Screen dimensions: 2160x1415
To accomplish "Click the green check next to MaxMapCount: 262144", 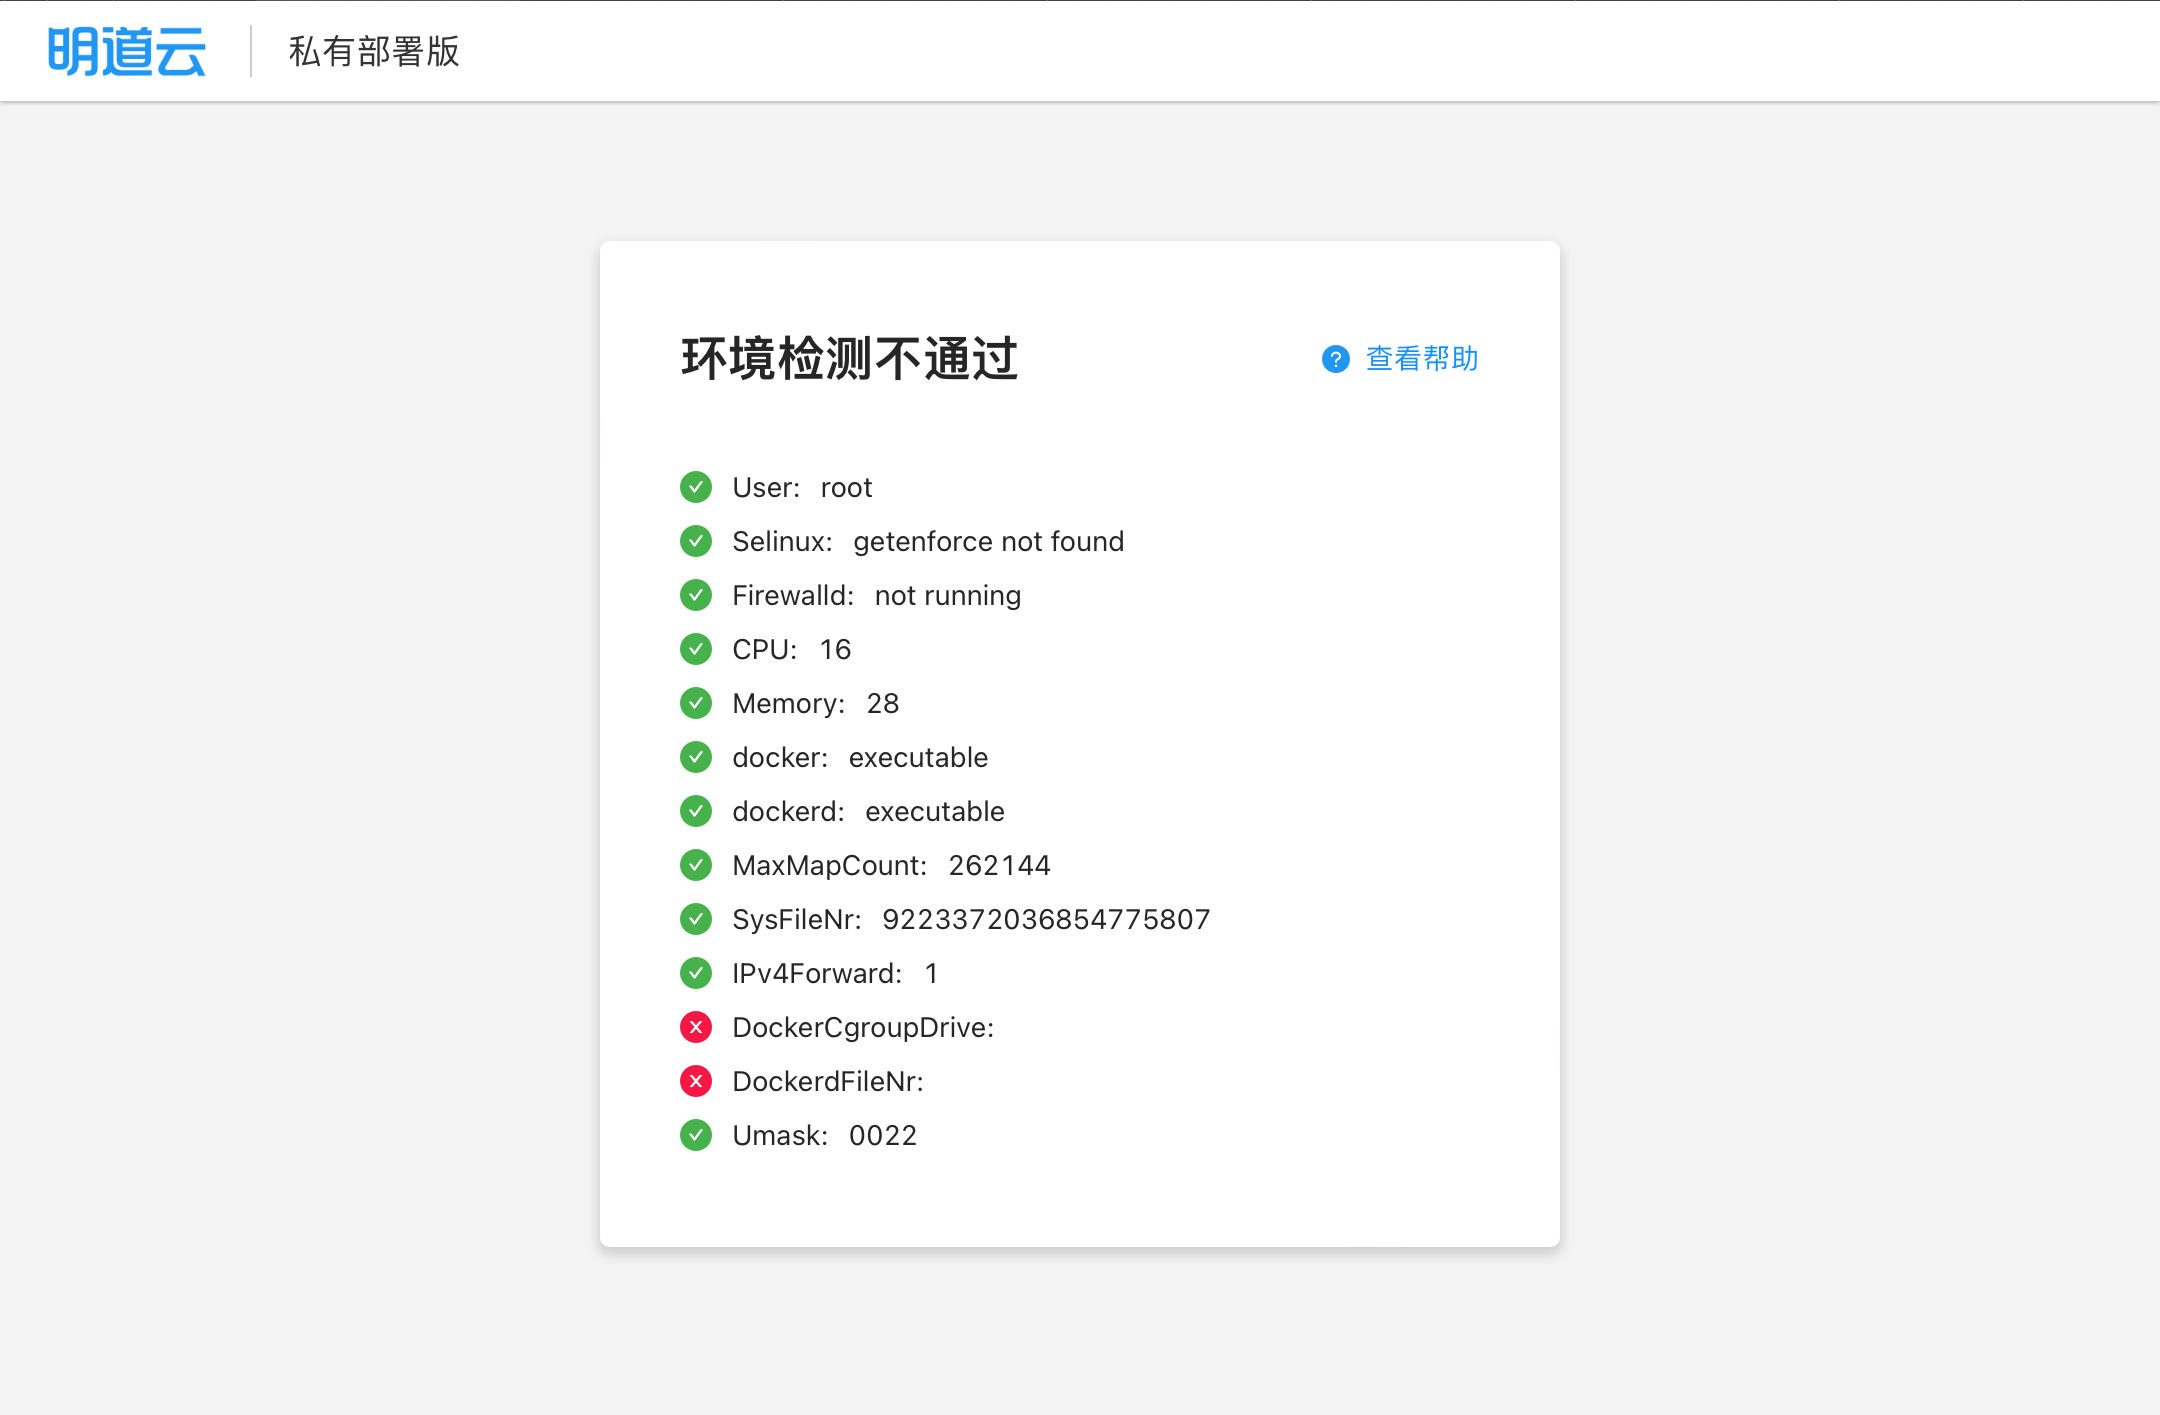I will tap(696, 865).
